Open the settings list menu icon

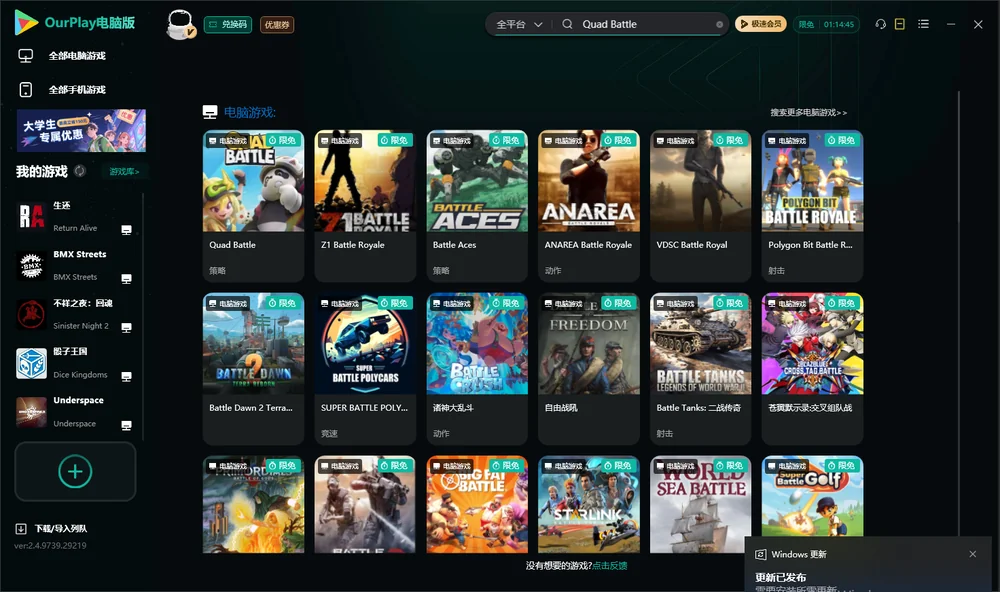click(x=923, y=24)
